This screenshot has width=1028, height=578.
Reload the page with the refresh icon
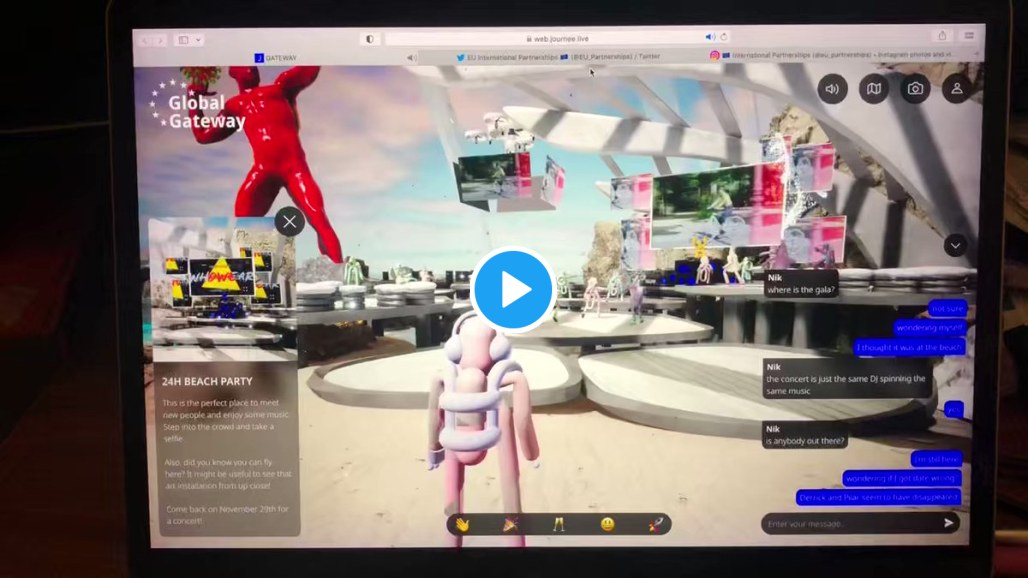pyautogui.click(x=724, y=37)
